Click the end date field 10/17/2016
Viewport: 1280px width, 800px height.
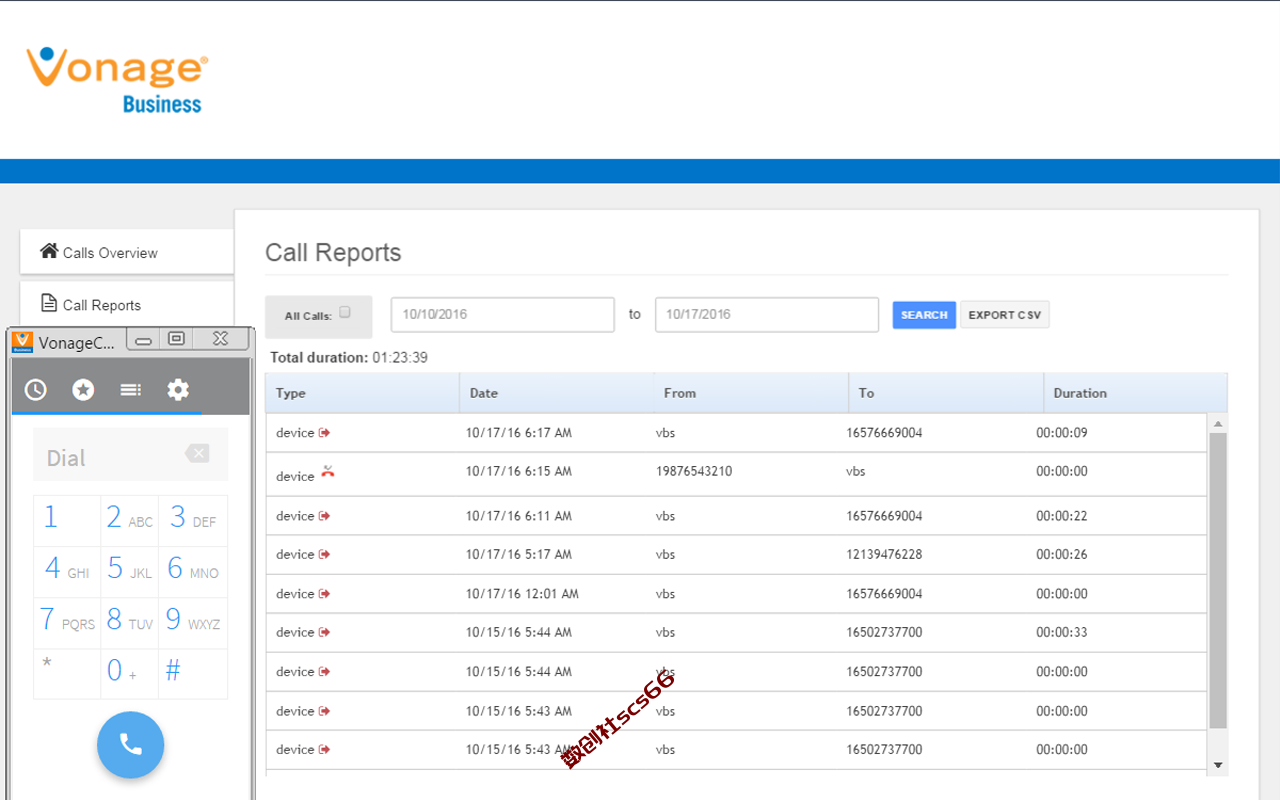(767, 315)
